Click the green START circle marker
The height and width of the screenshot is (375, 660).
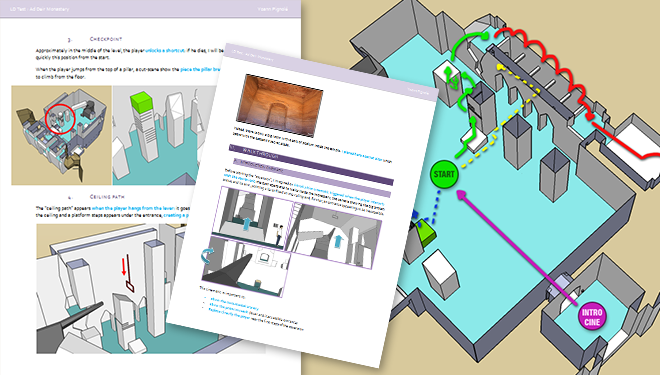click(x=444, y=174)
